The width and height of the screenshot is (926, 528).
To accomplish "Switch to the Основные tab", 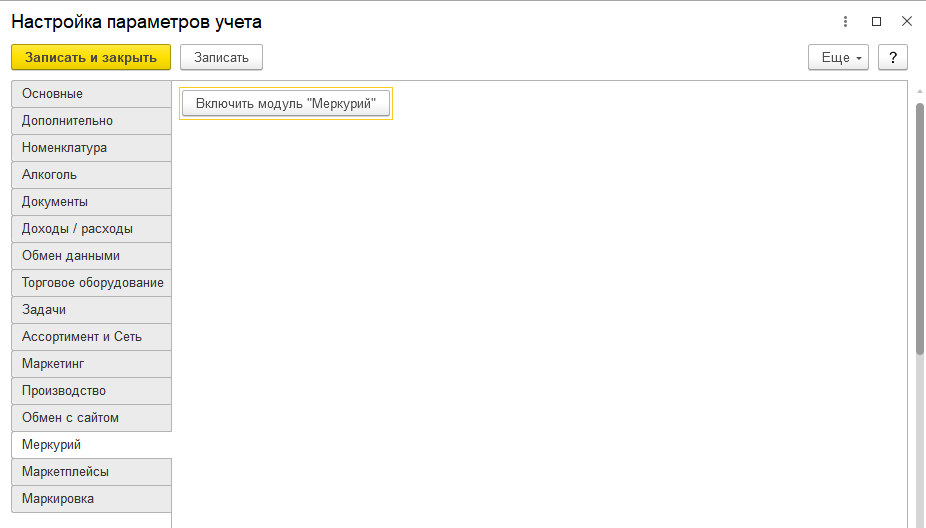I will pos(91,94).
